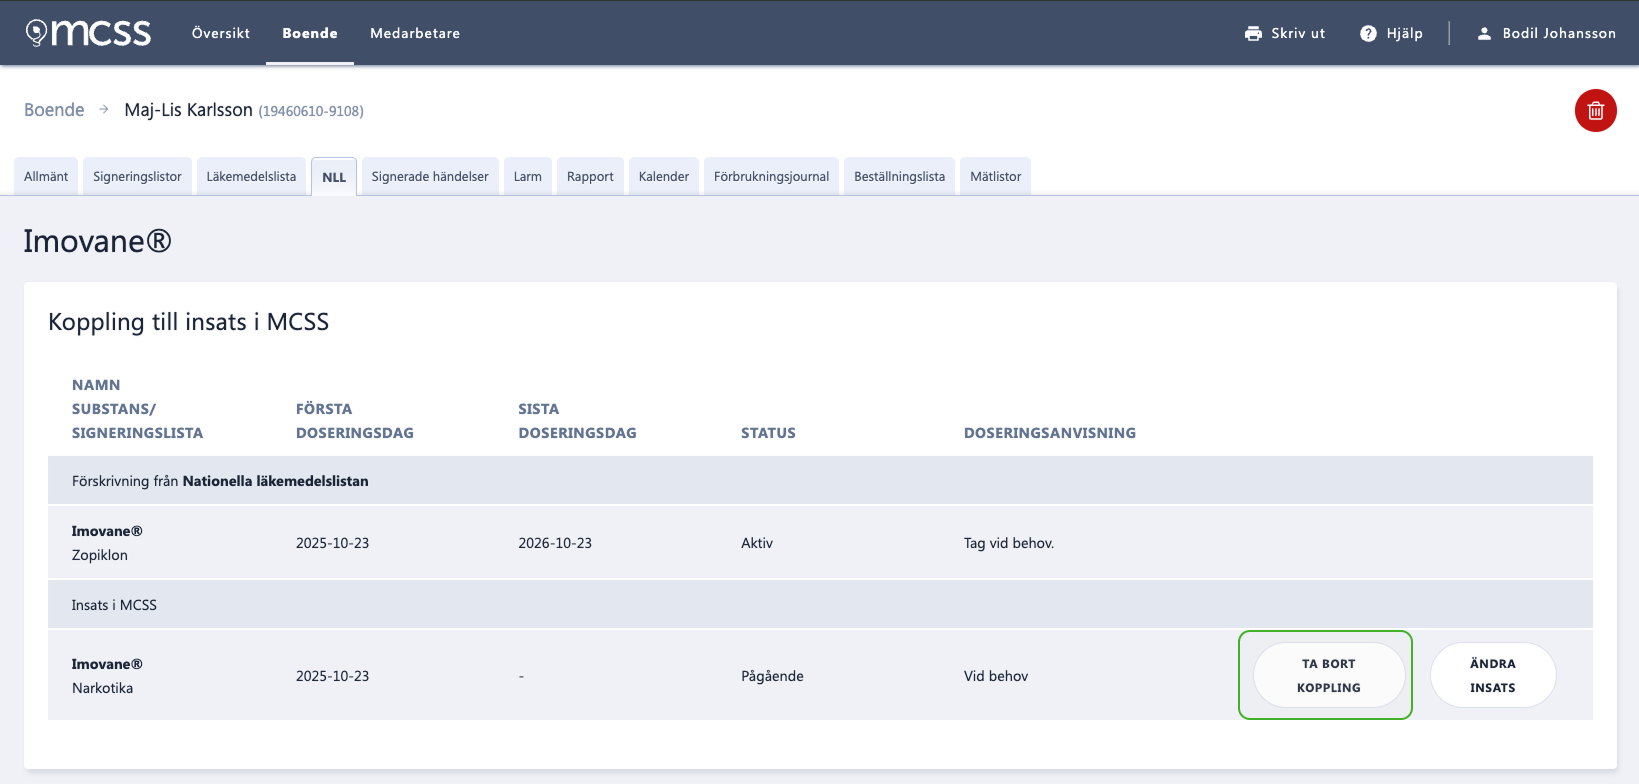Select Boende in the top navigation
1639x784 pixels.
[310, 33]
